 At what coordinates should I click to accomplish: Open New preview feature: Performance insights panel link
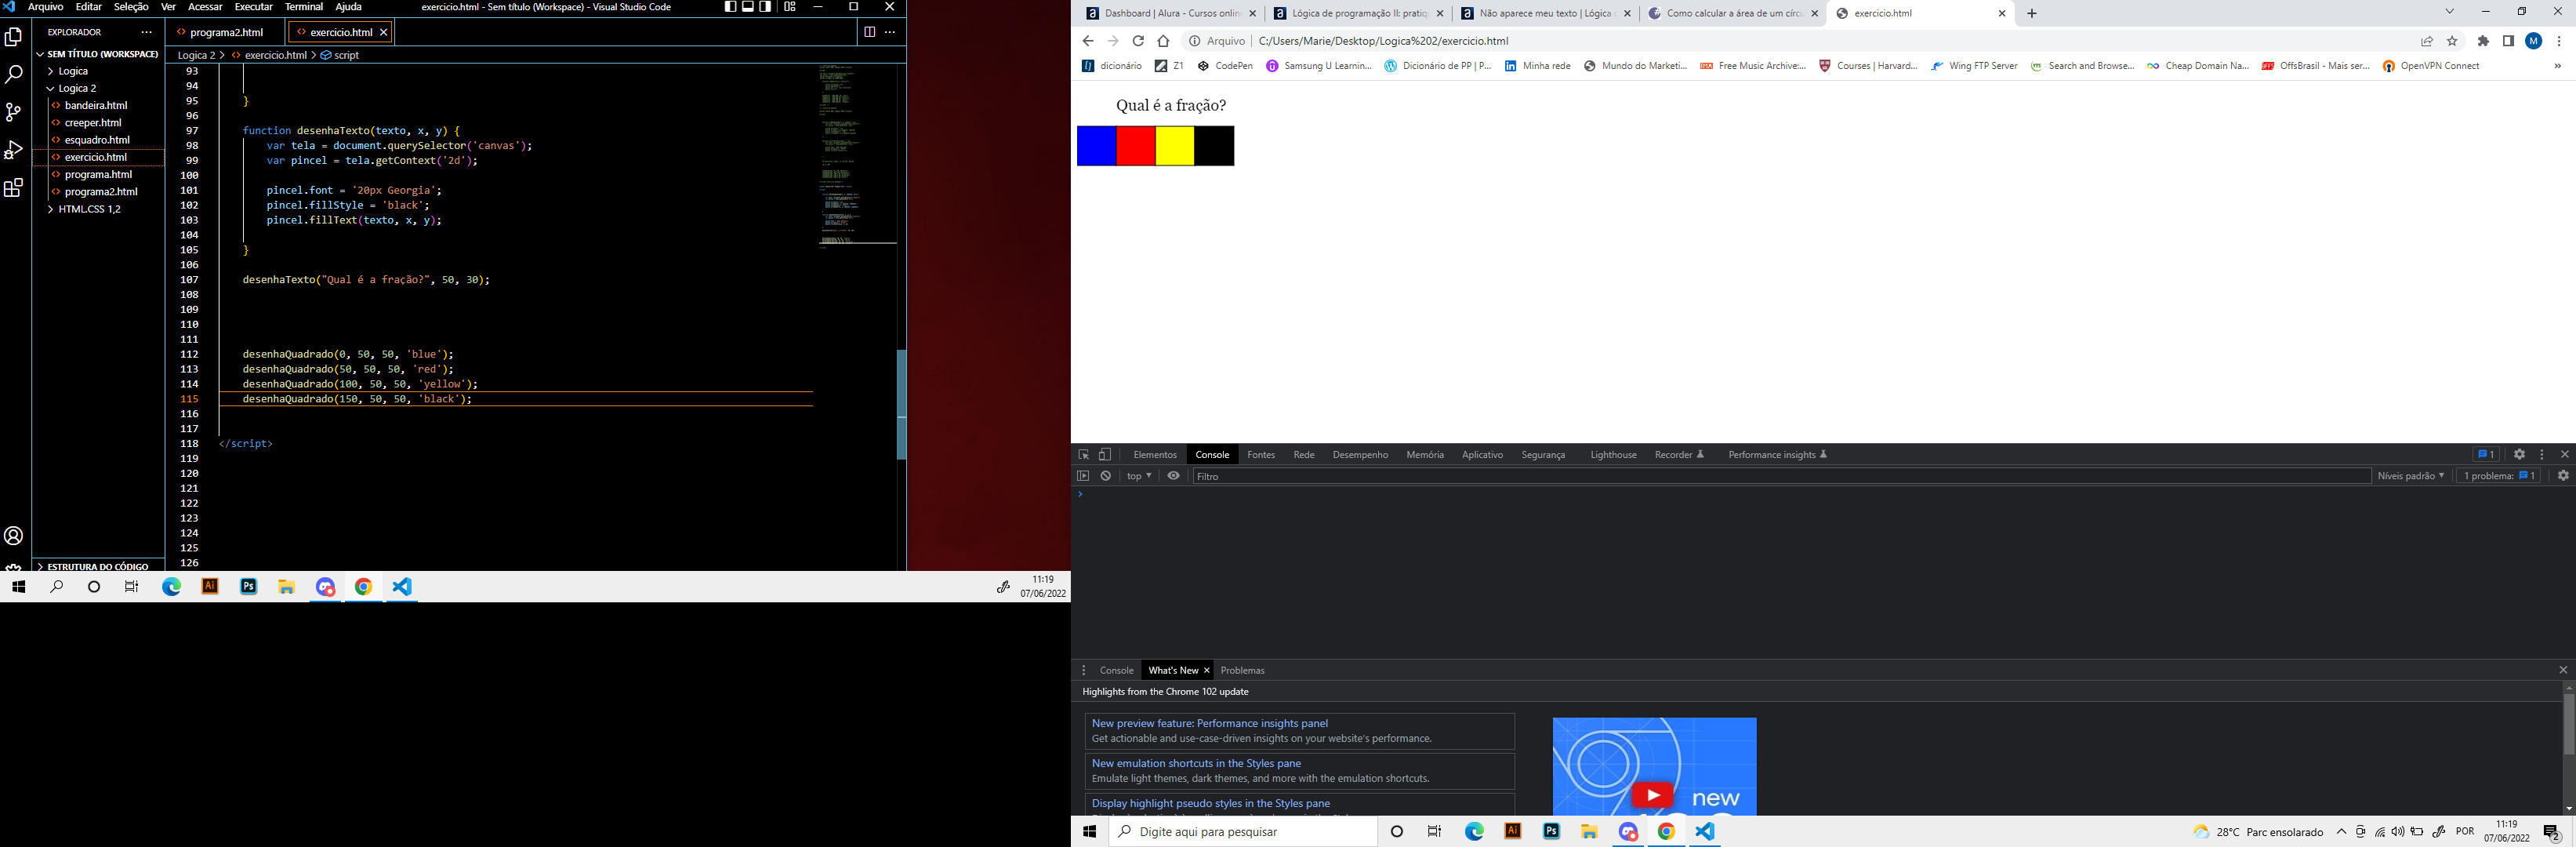(1210, 723)
